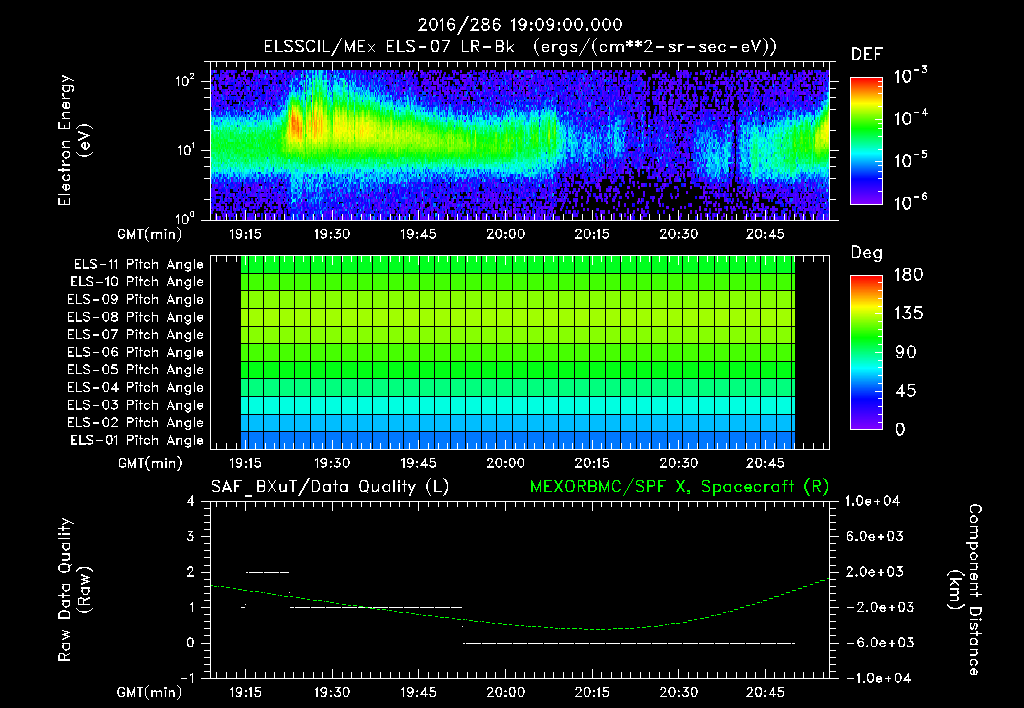Click the 20:00 tick under the pitch angle panel
The width and height of the screenshot is (1024, 708).
(x=505, y=463)
